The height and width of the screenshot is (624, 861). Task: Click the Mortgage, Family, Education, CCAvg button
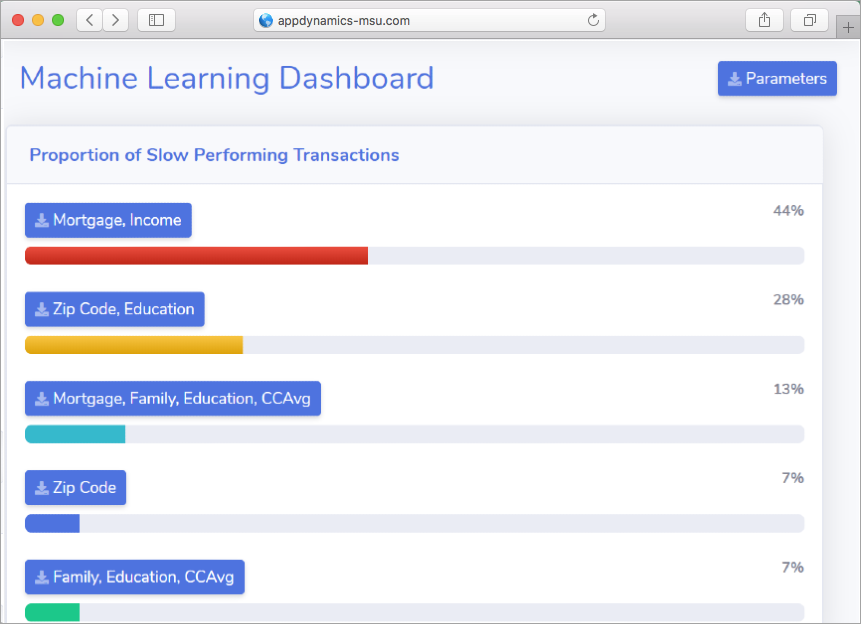coord(173,398)
